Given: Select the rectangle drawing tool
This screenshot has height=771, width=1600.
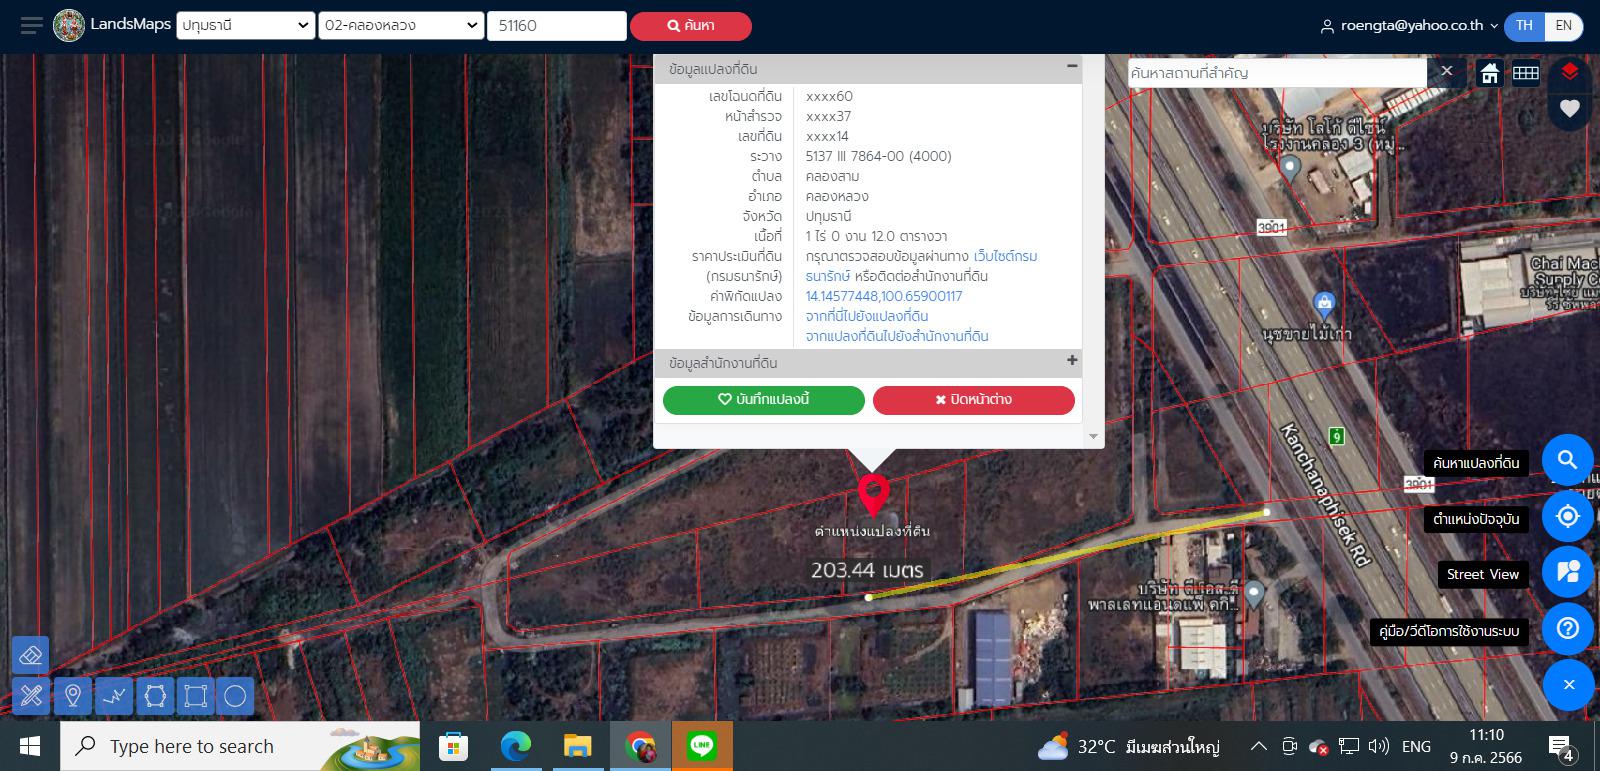Looking at the screenshot, I should (195, 696).
